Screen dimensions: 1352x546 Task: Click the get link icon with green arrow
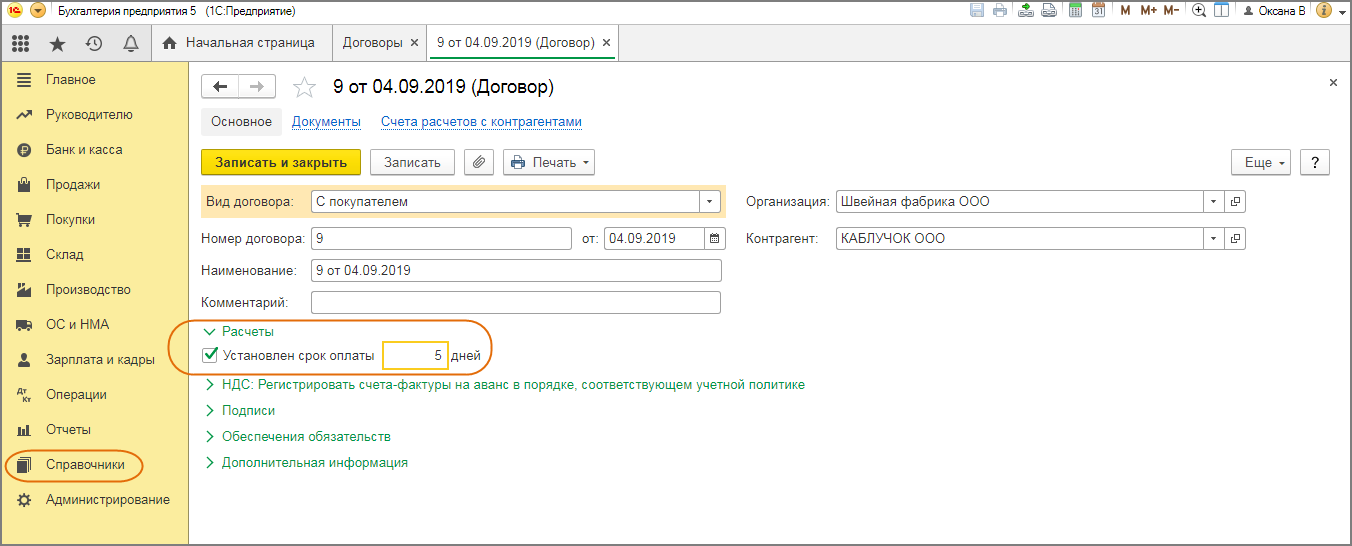pyautogui.click(x=1027, y=10)
